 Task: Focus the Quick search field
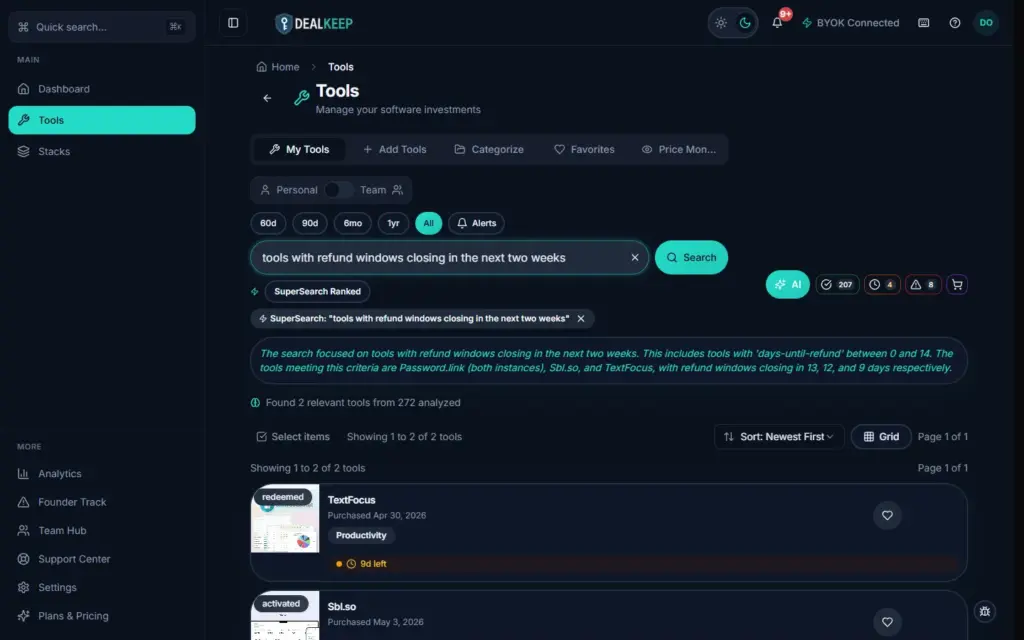[x=102, y=27]
